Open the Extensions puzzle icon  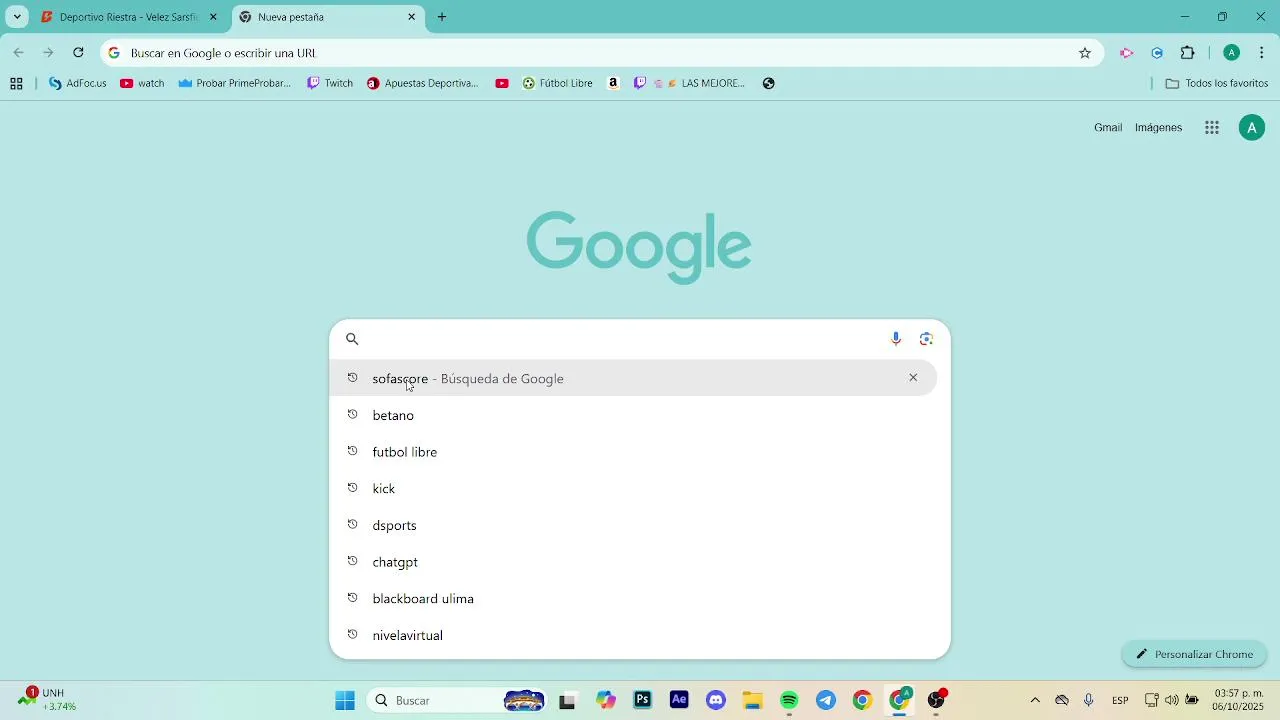point(1188,53)
